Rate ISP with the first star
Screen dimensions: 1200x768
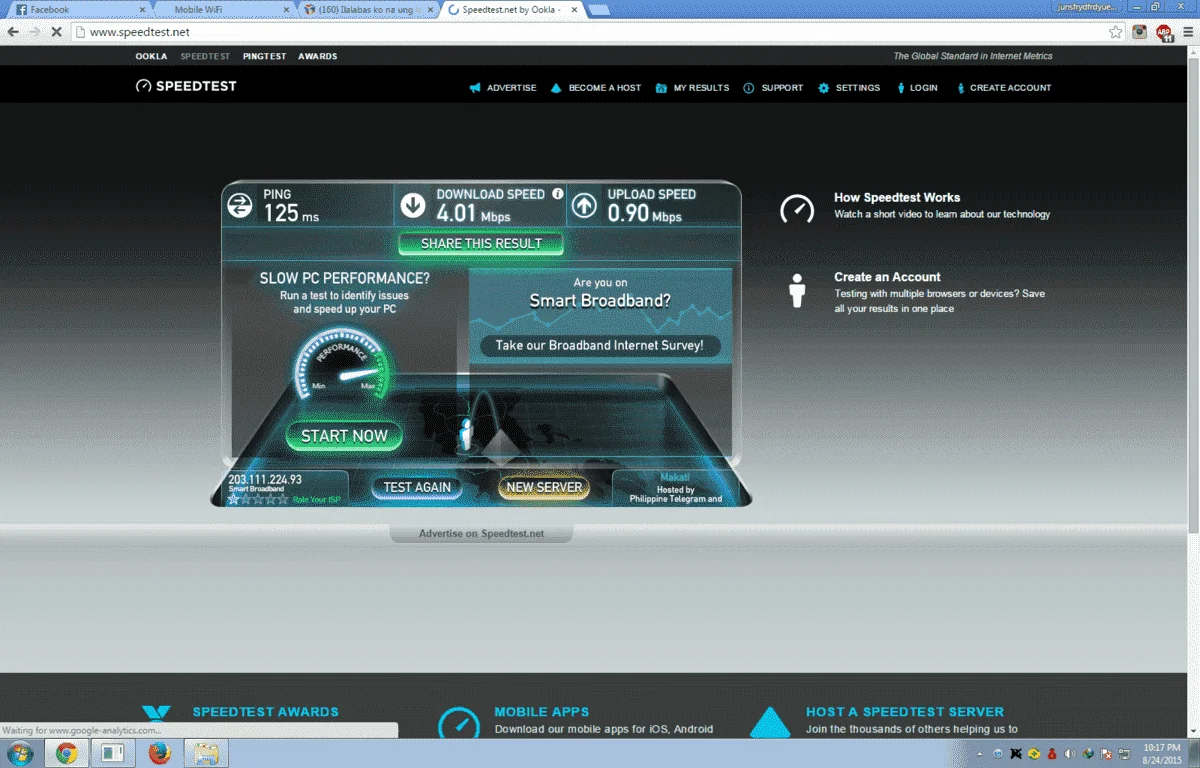pyautogui.click(x=234, y=499)
